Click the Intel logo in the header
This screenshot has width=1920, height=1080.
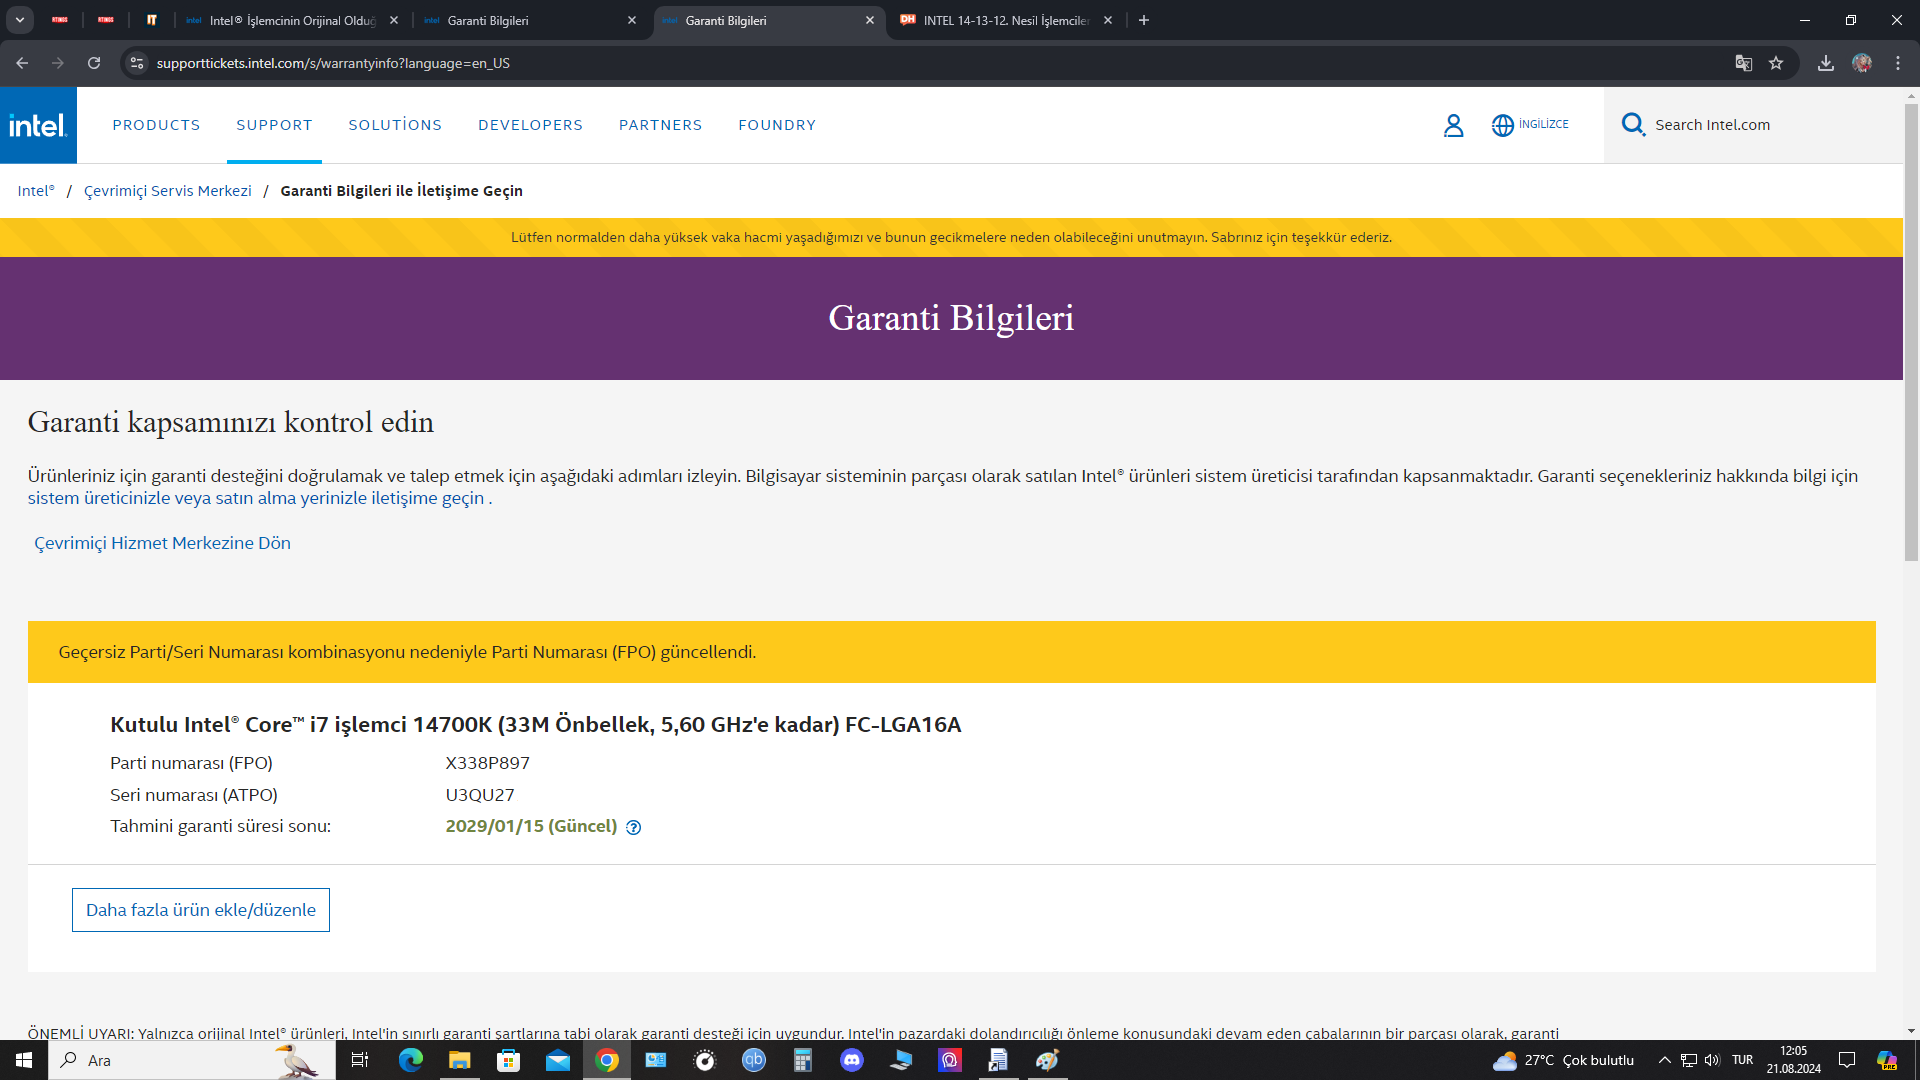pyautogui.click(x=38, y=125)
